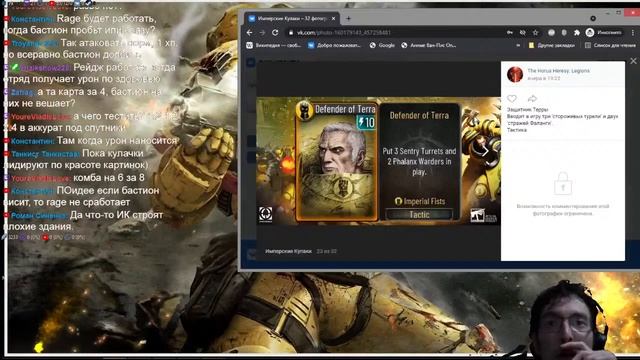
Task: Click the third-party cookies blocked eye icon
Action: point(522,33)
